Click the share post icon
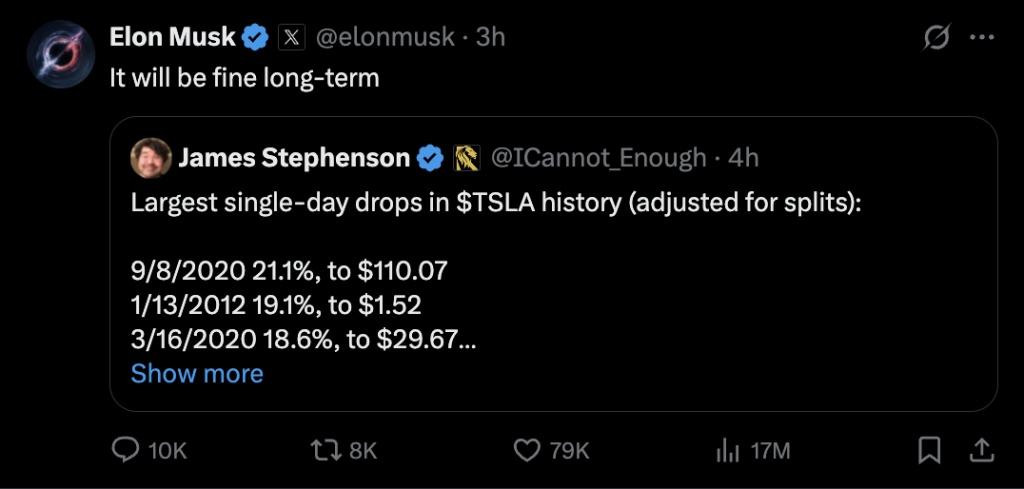 click(982, 451)
